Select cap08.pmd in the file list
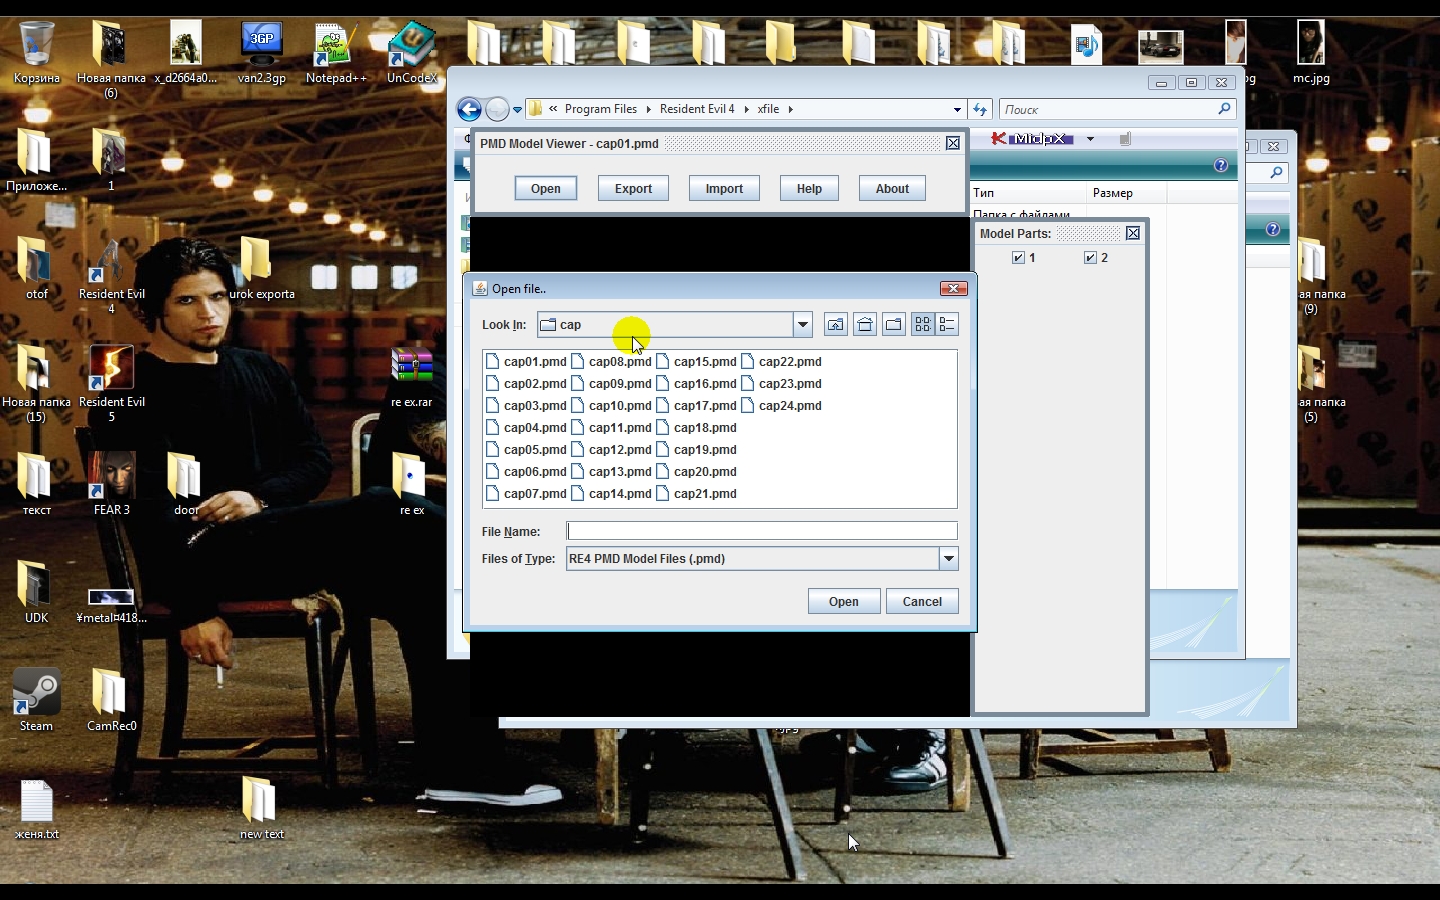 coord(611,362)
